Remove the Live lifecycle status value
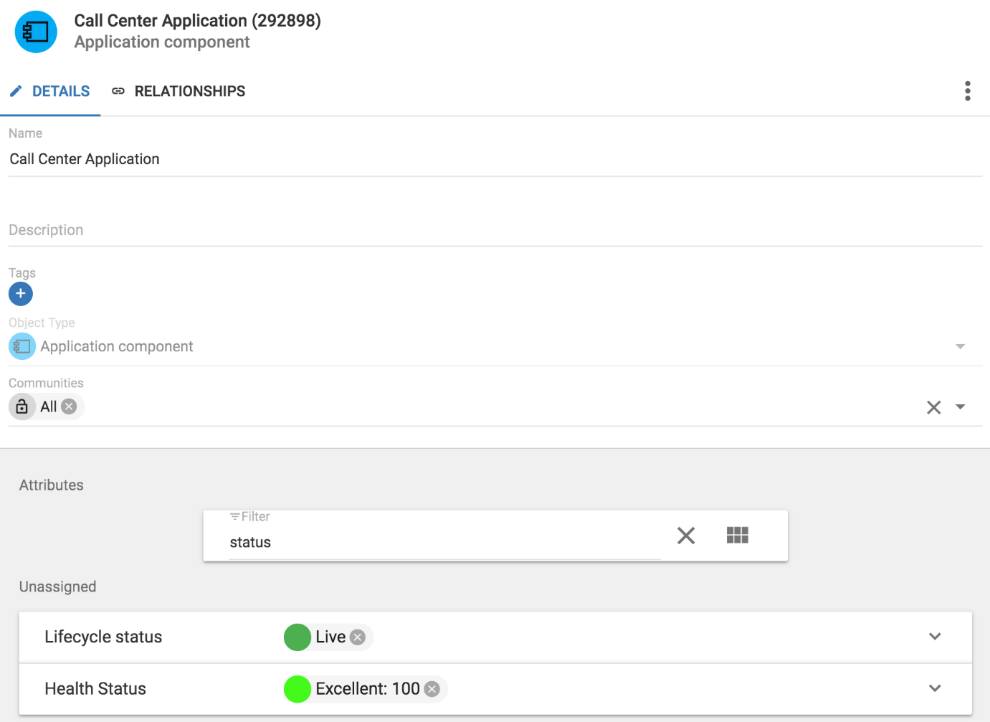 [x=358, y=637]
